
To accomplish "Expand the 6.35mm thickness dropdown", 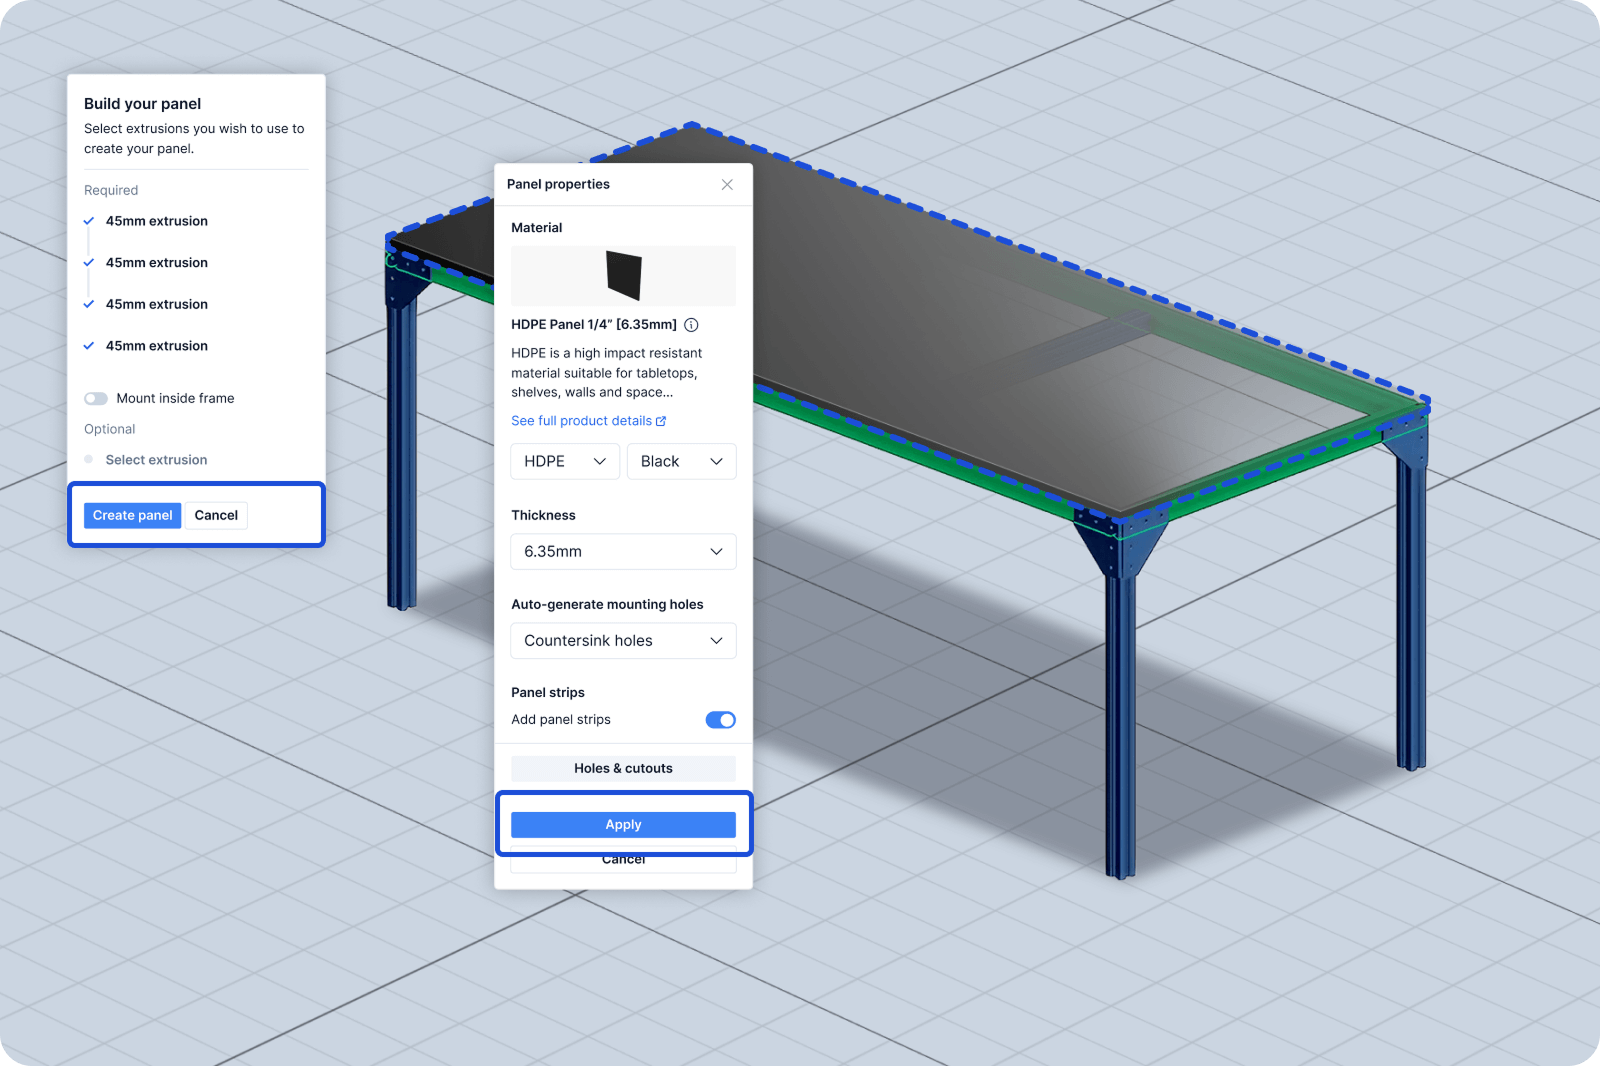I will [623, 552].
